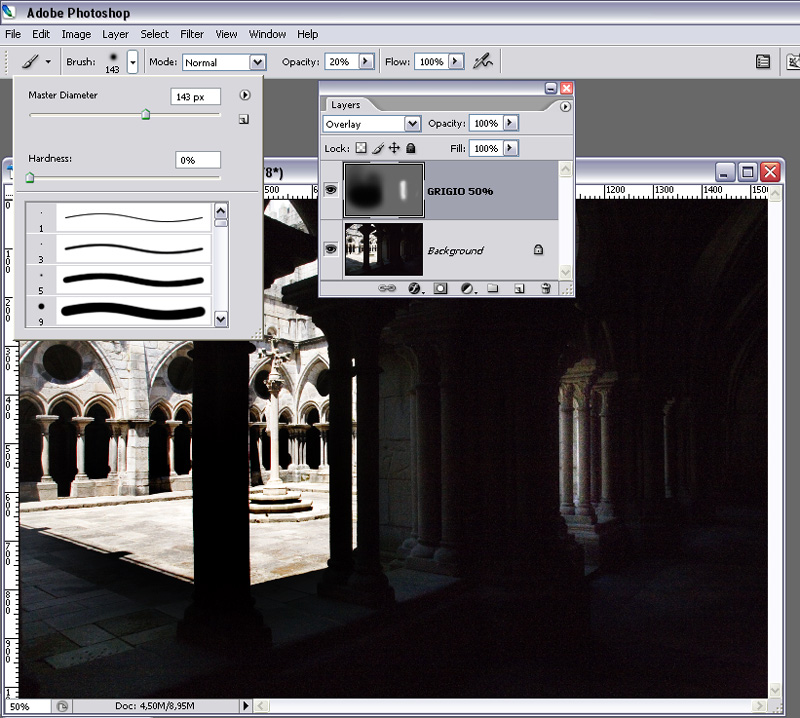The image size is (800, 718).
Task: Create a new layer from Layers panel
Action: tap(519, 288)
